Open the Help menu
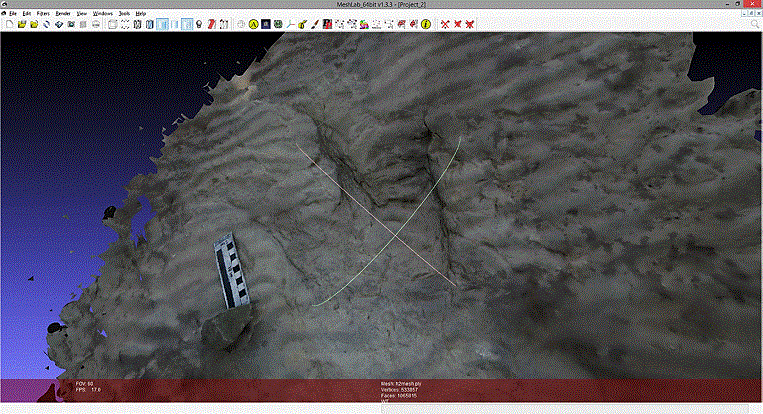763x414 pixels. [x=140, y=13]
